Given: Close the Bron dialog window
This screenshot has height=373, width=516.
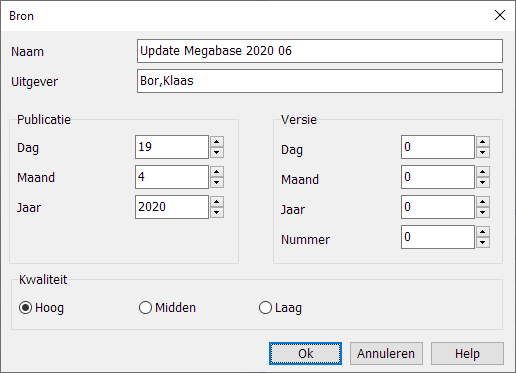Looking at the screenshot, I should pos(500,15).
